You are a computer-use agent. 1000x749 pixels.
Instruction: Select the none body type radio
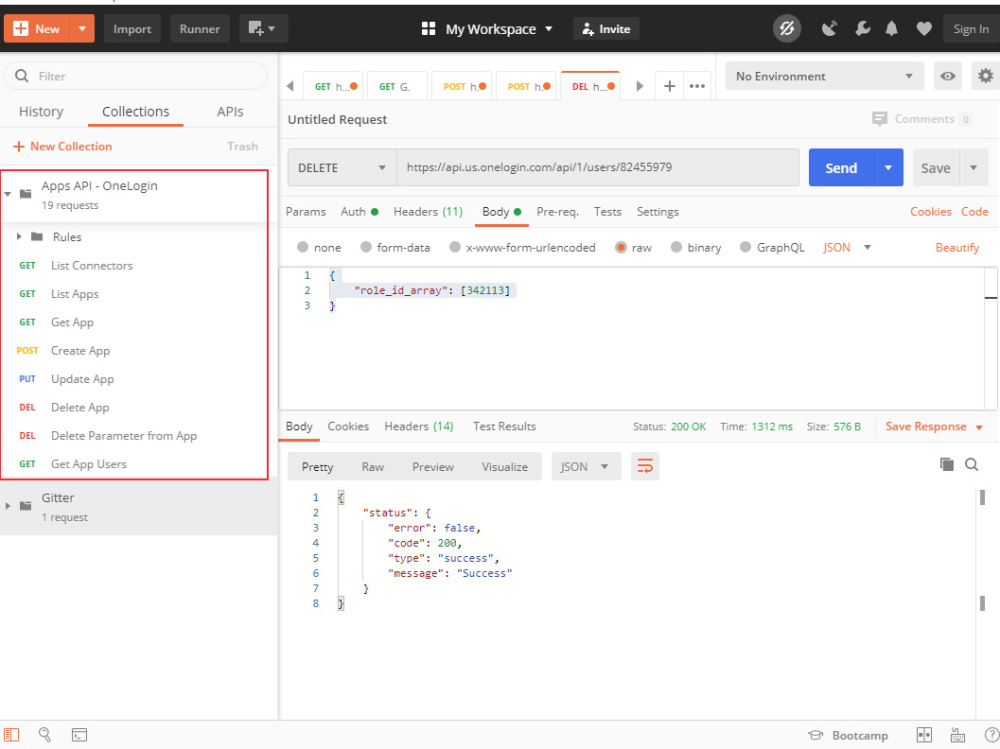[x=302, y=247]
